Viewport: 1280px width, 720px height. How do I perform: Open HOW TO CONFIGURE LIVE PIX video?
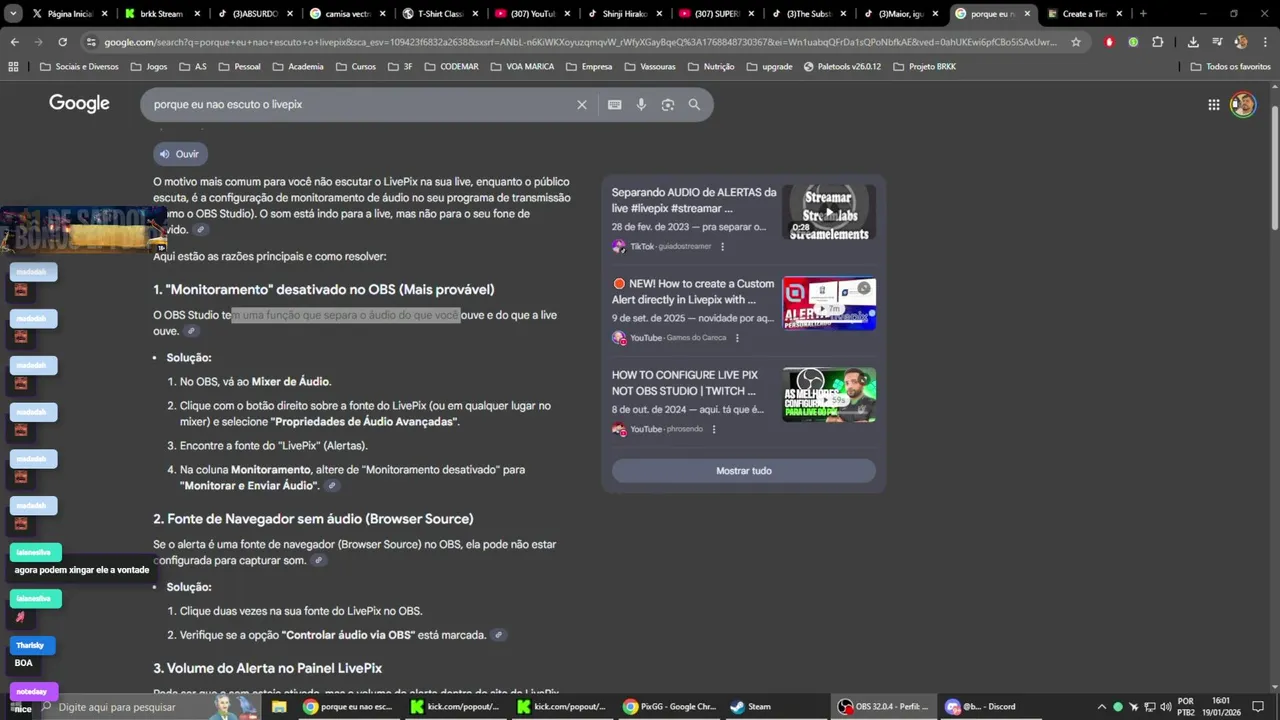point(686,383)
